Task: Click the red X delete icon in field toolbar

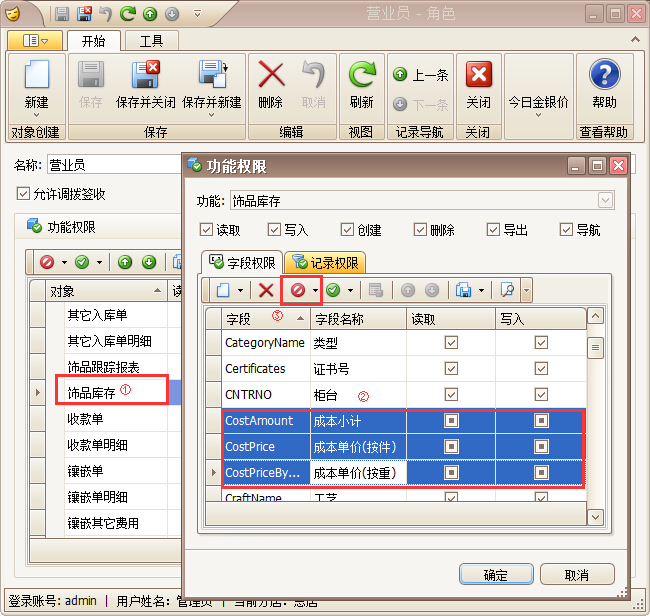Action: pyautogui.click(x=266, y=290)
